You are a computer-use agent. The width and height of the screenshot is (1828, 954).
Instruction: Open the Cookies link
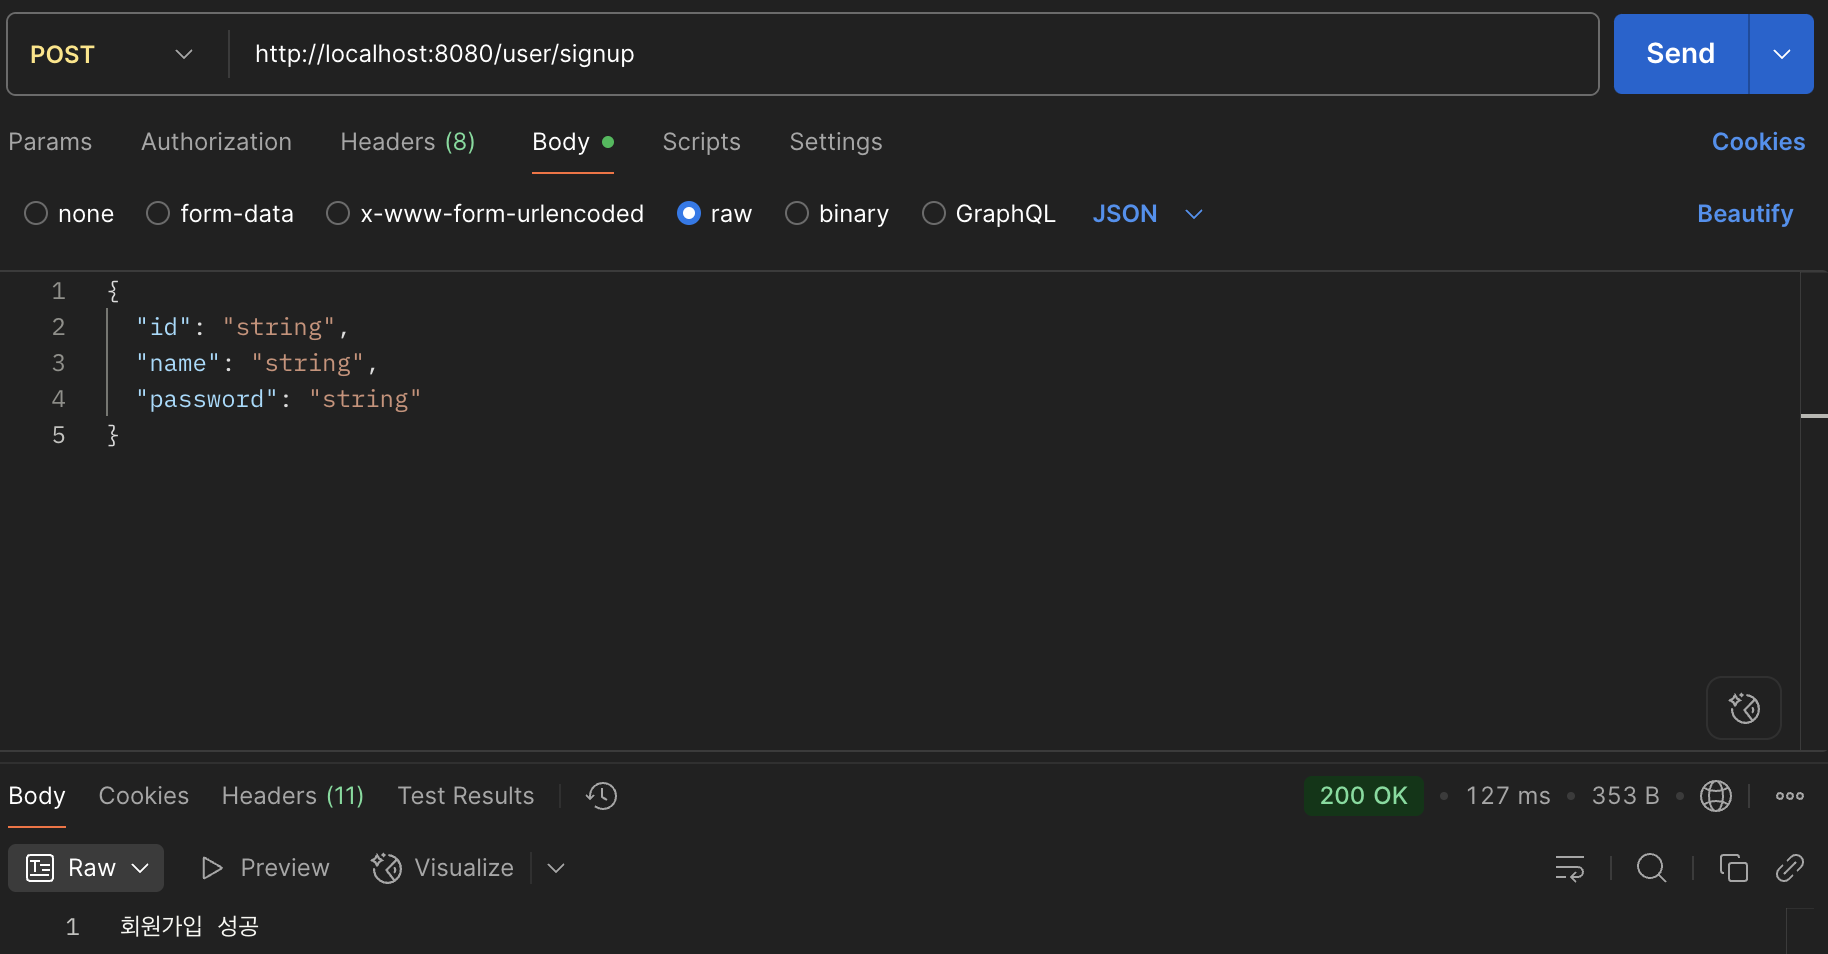[x=1758, y=142]
